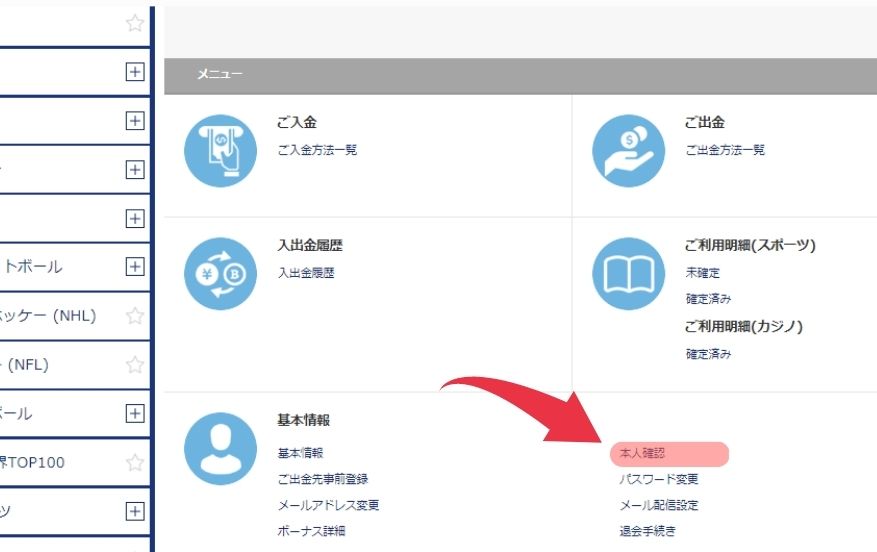Click the ご利用明細(スポーツ) heading

click(750, 246)
